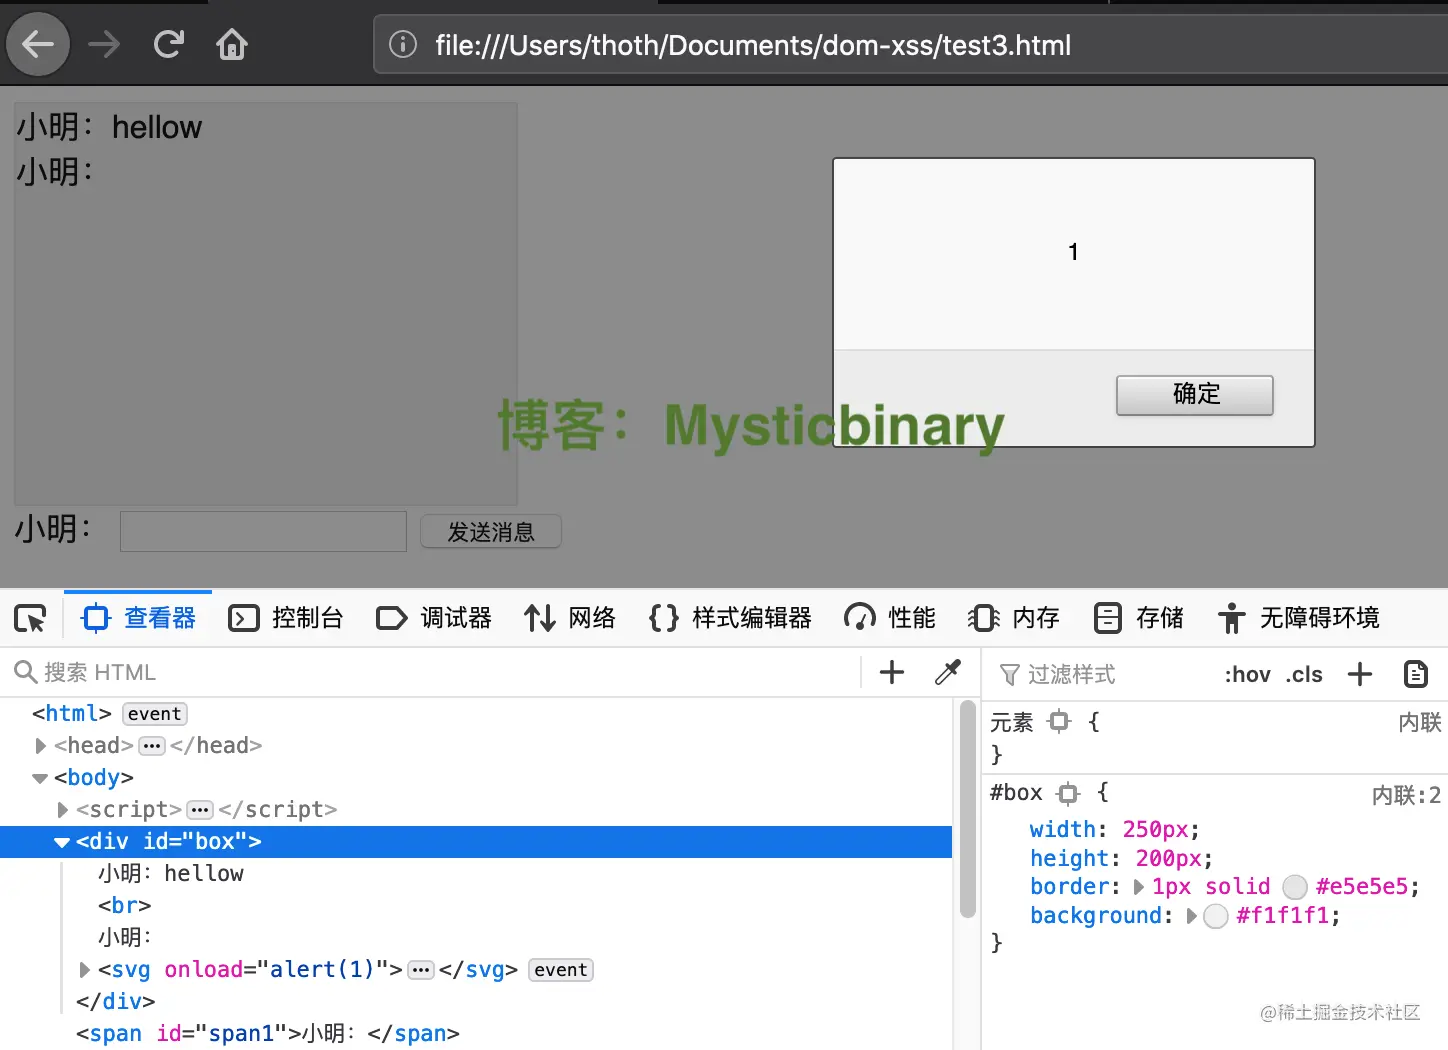Image resolution: width=1448 pixels, height=1050 pixels.
Task: Expand the border shorthand property
Action: point(1138,887)
